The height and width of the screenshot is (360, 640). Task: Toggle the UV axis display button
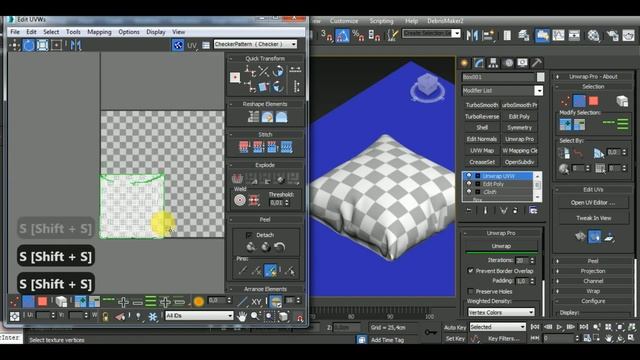[192, 45]
